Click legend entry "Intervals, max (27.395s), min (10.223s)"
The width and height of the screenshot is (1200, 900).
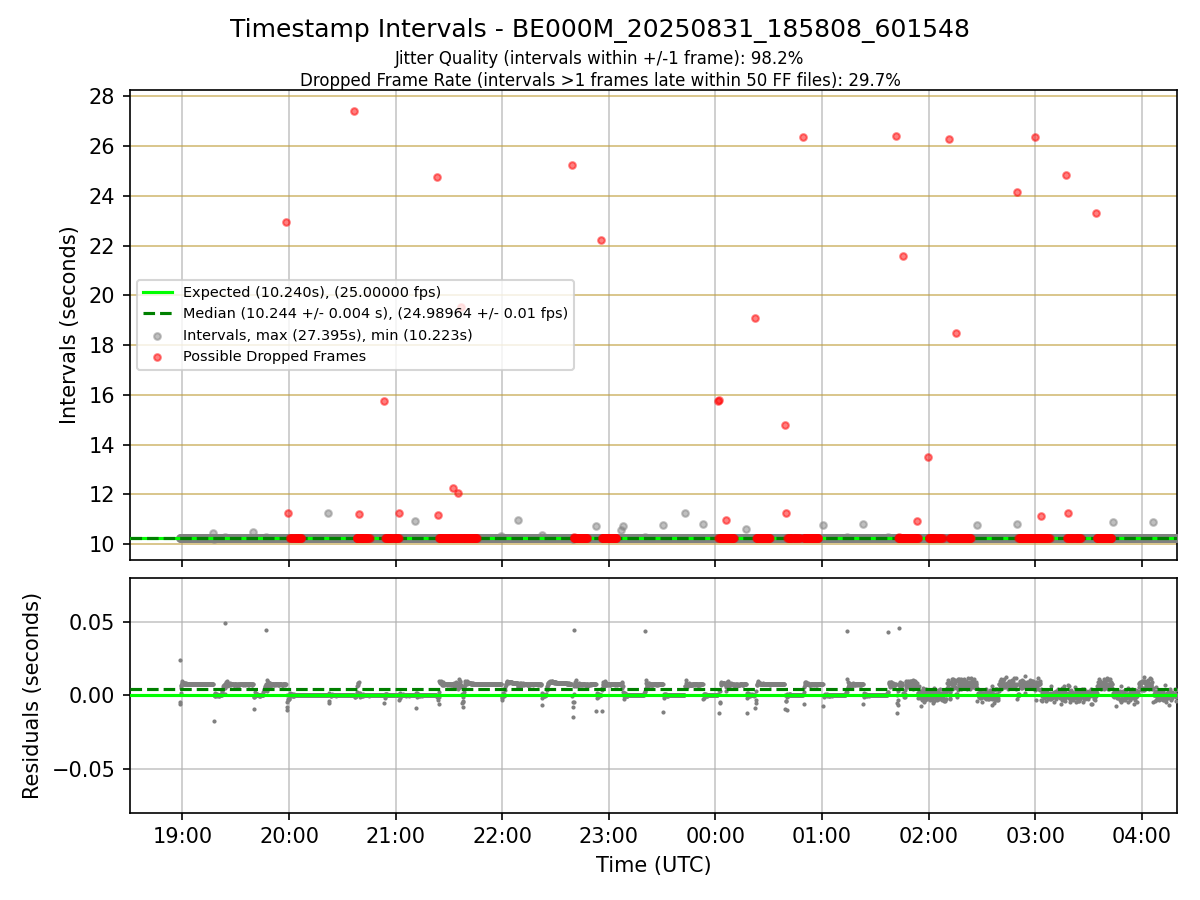(328, 335)
